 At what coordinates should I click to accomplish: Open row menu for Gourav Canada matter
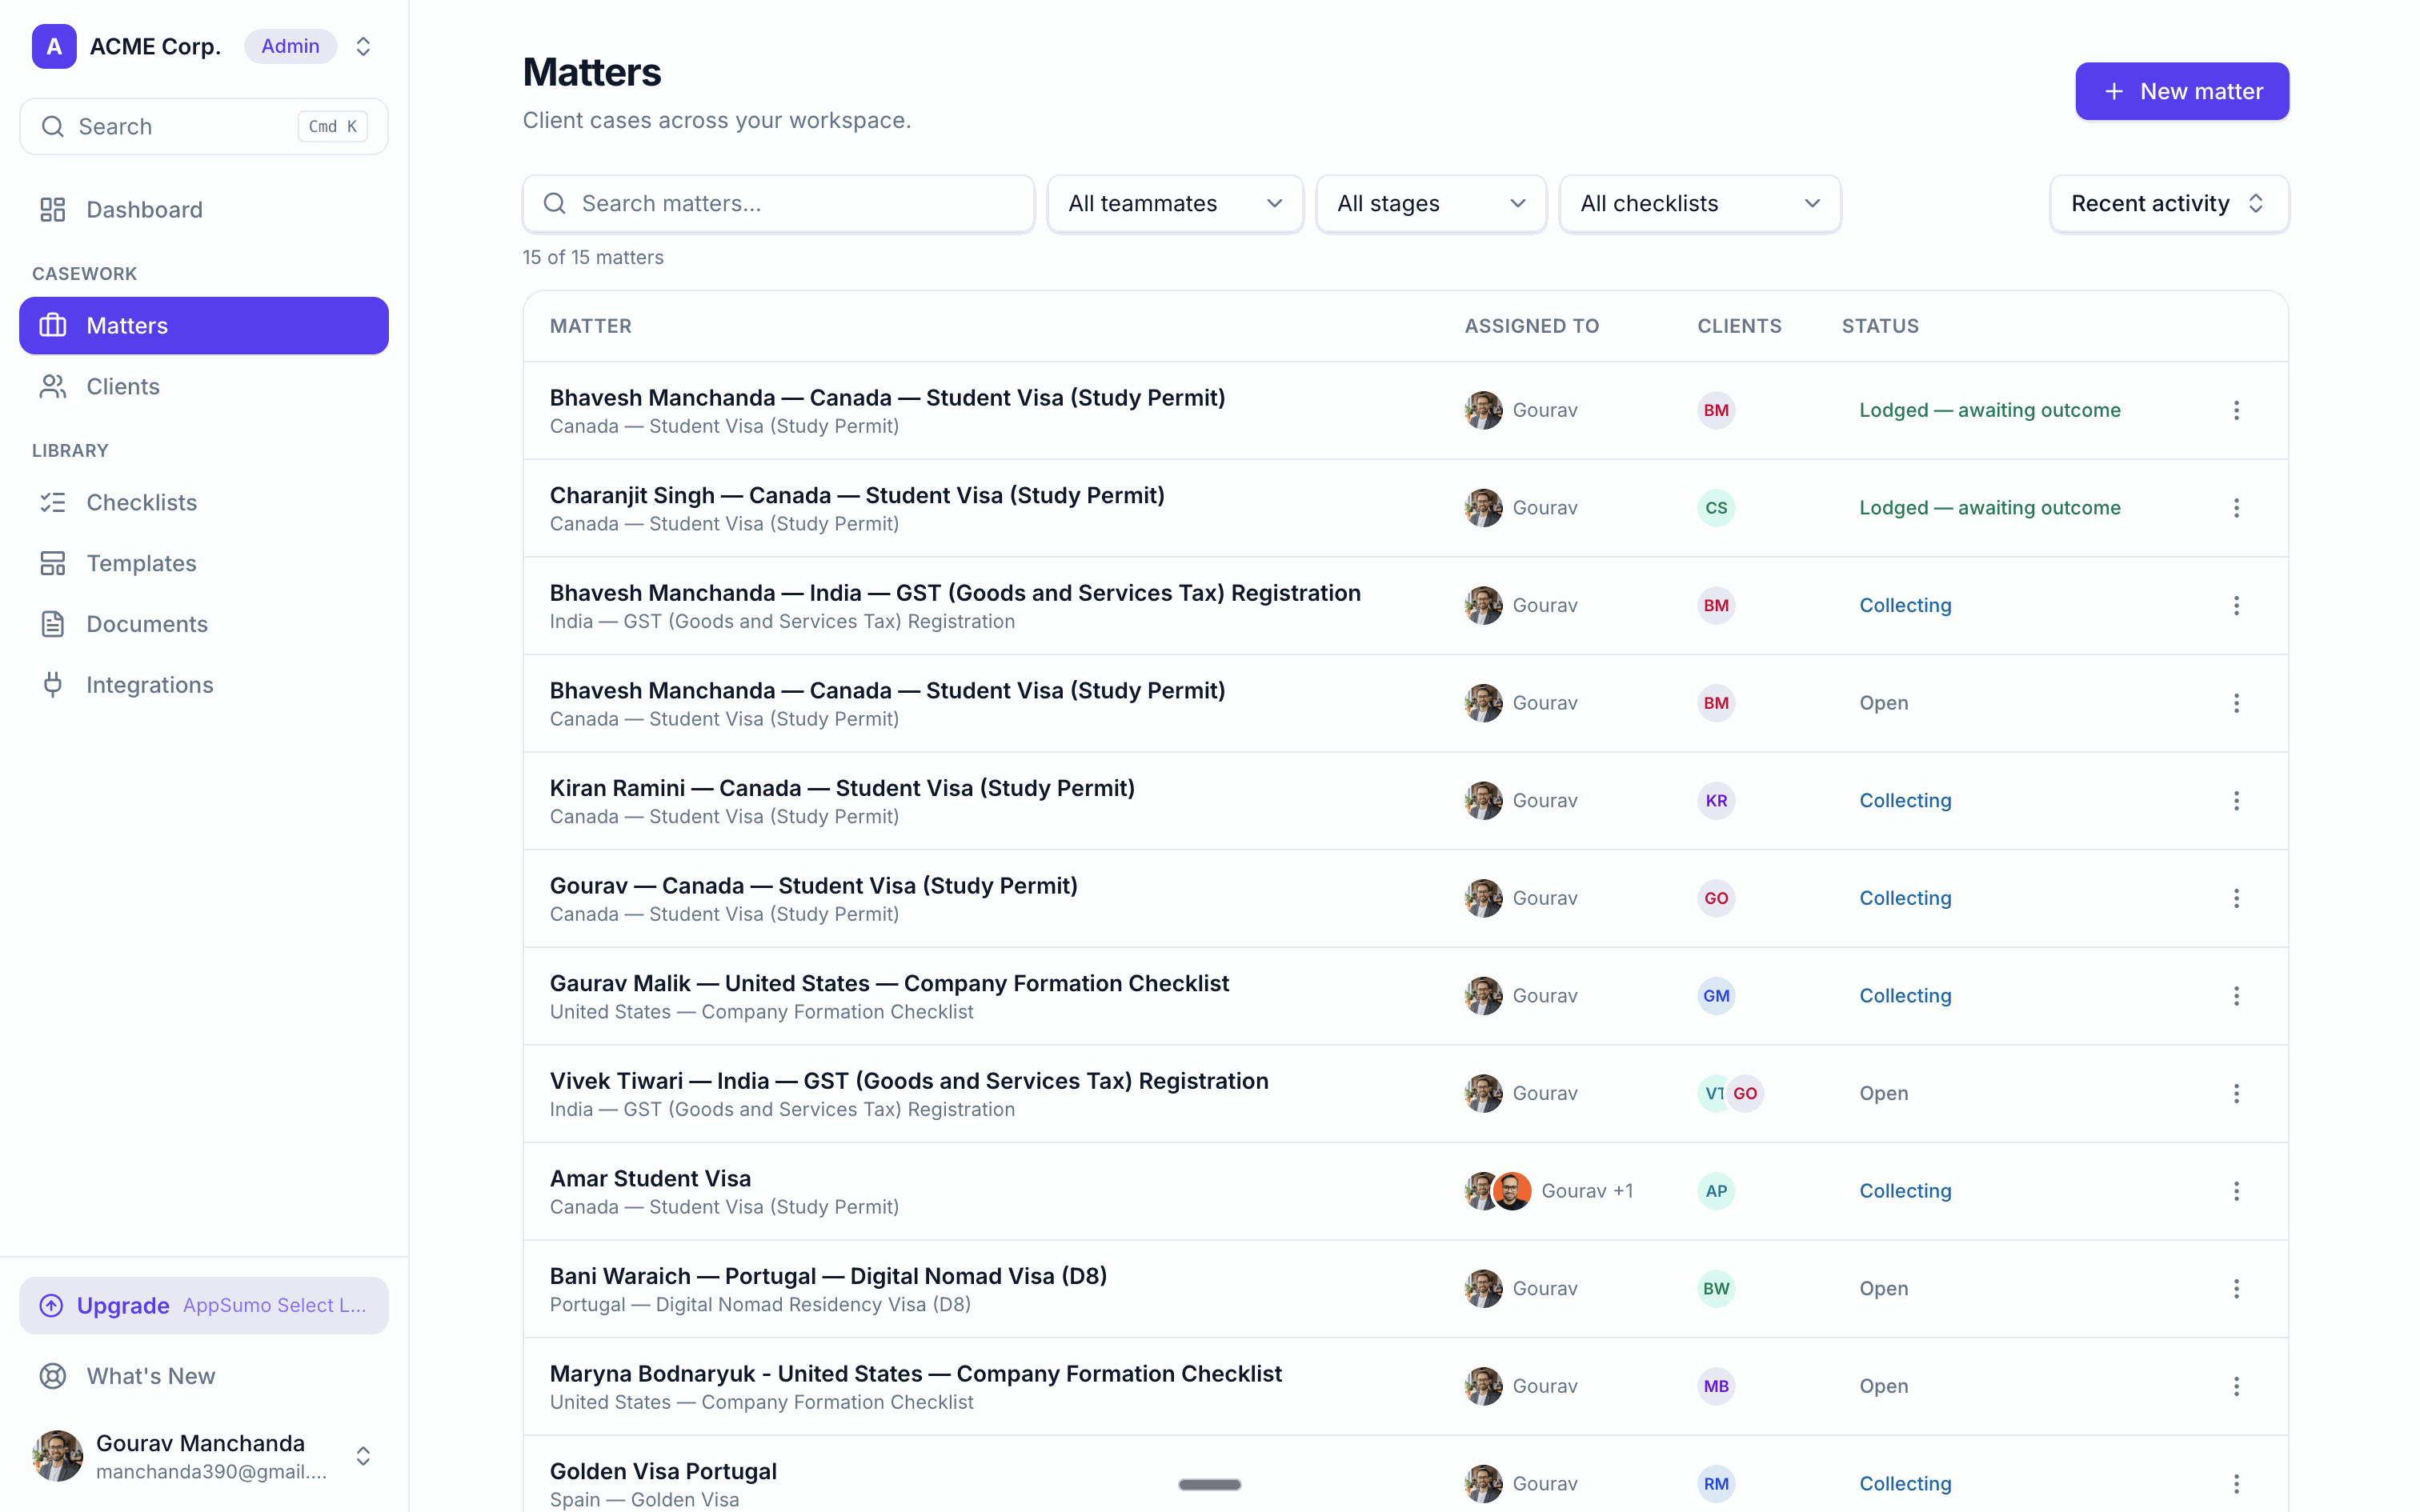(2236, 898)
